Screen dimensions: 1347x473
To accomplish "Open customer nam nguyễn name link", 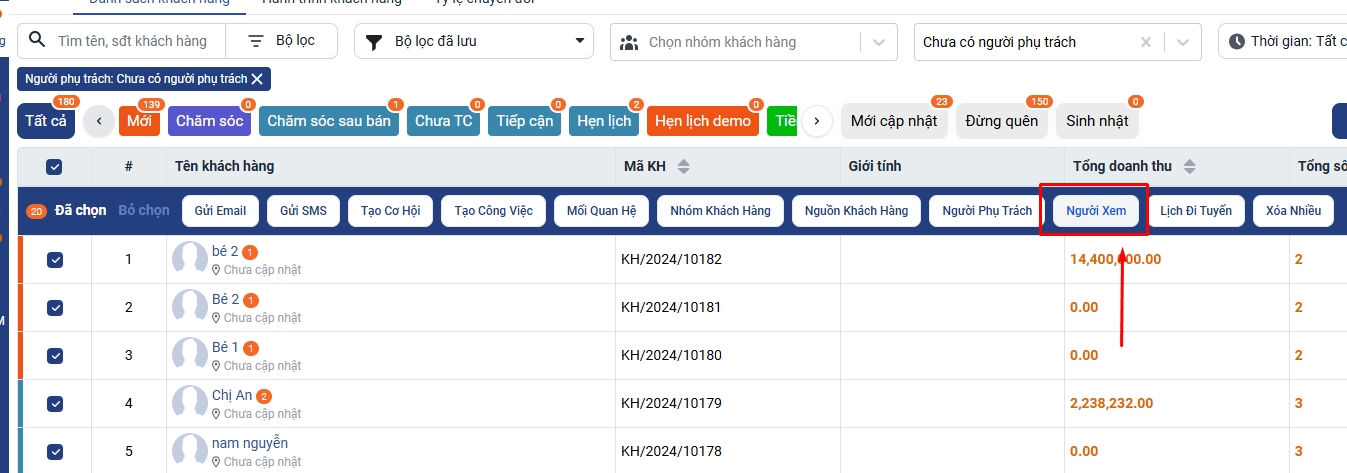I will pyautogui.click(x=250, y=443).
